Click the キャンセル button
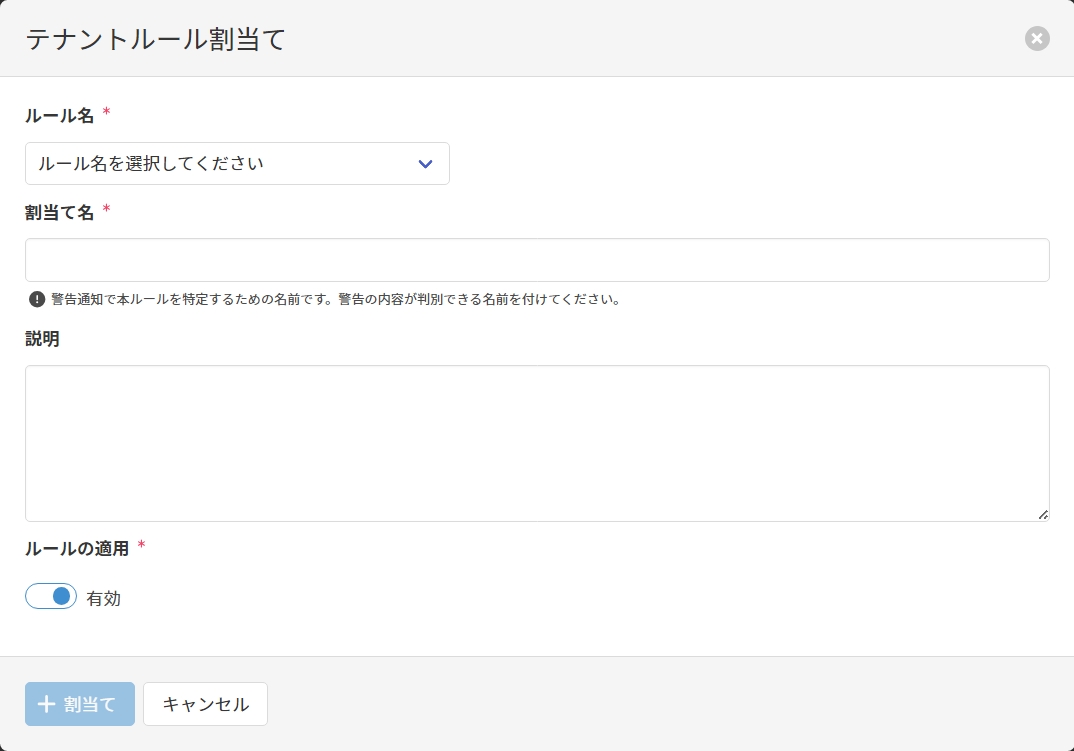Image resolution: width=1074 pixels, height=751 pixels. point(205,704)
